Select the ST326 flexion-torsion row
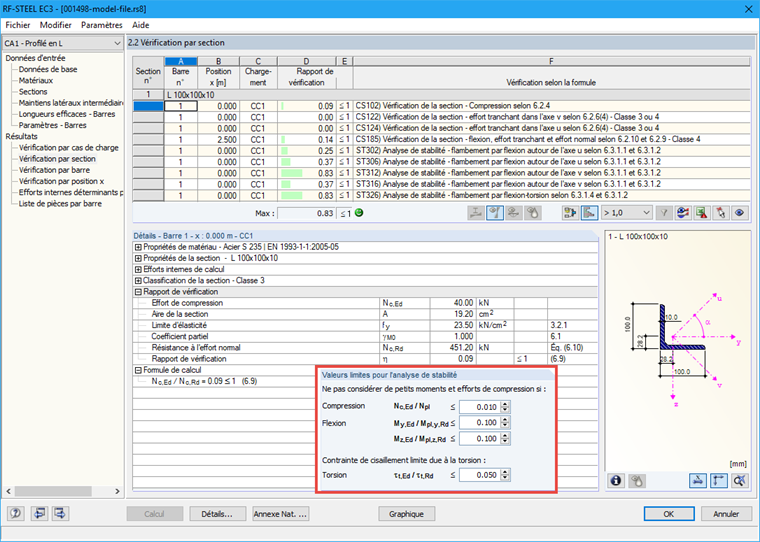This screenshot has height=542, width=760. pyautogui.click(x=442, y=195)
